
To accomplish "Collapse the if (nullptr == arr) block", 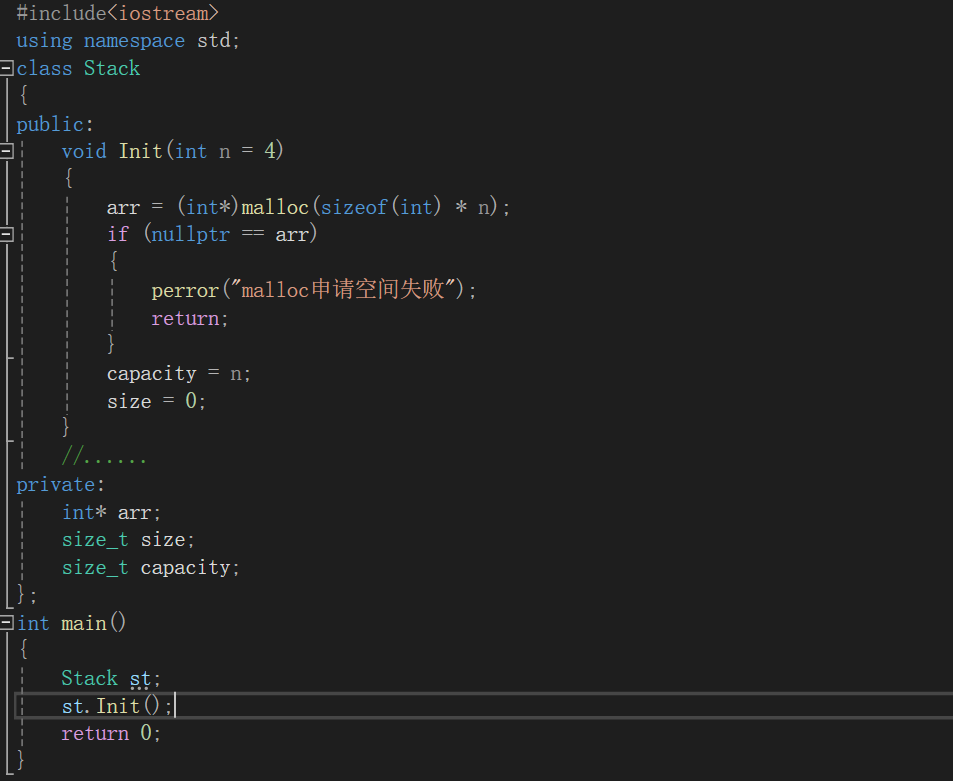I will coord(7,235).
